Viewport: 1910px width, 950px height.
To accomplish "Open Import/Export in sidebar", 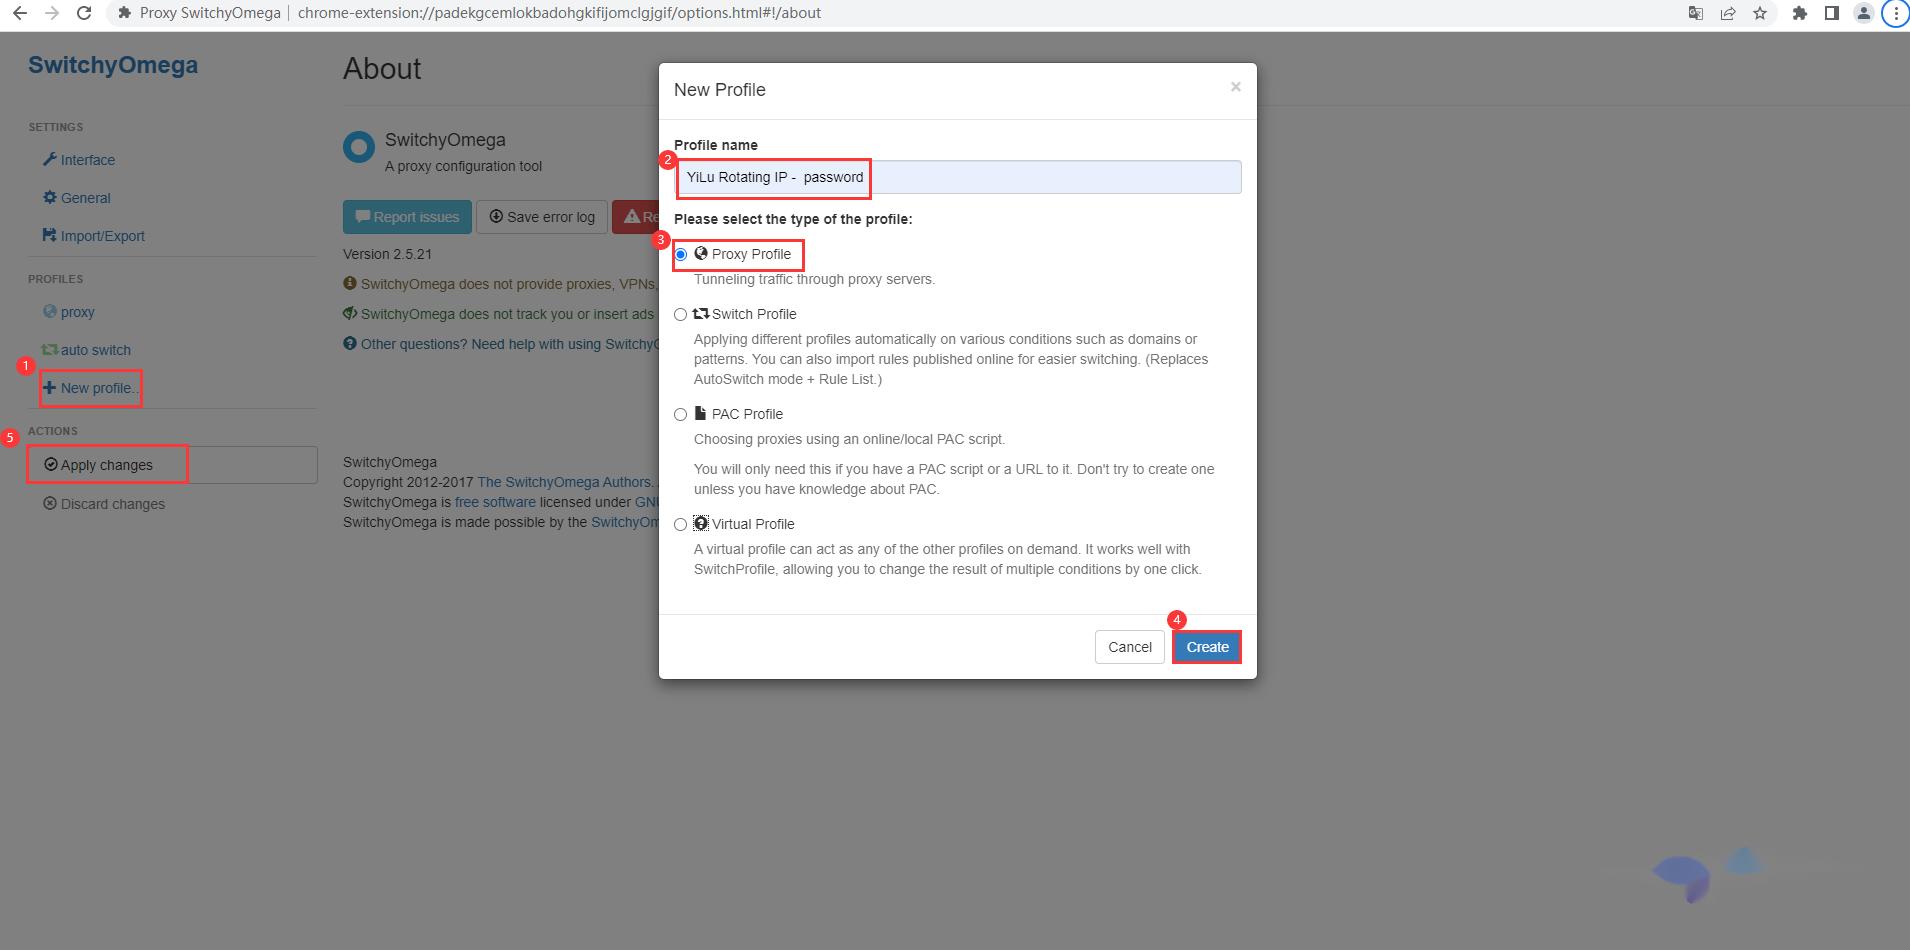I will 94,236.
